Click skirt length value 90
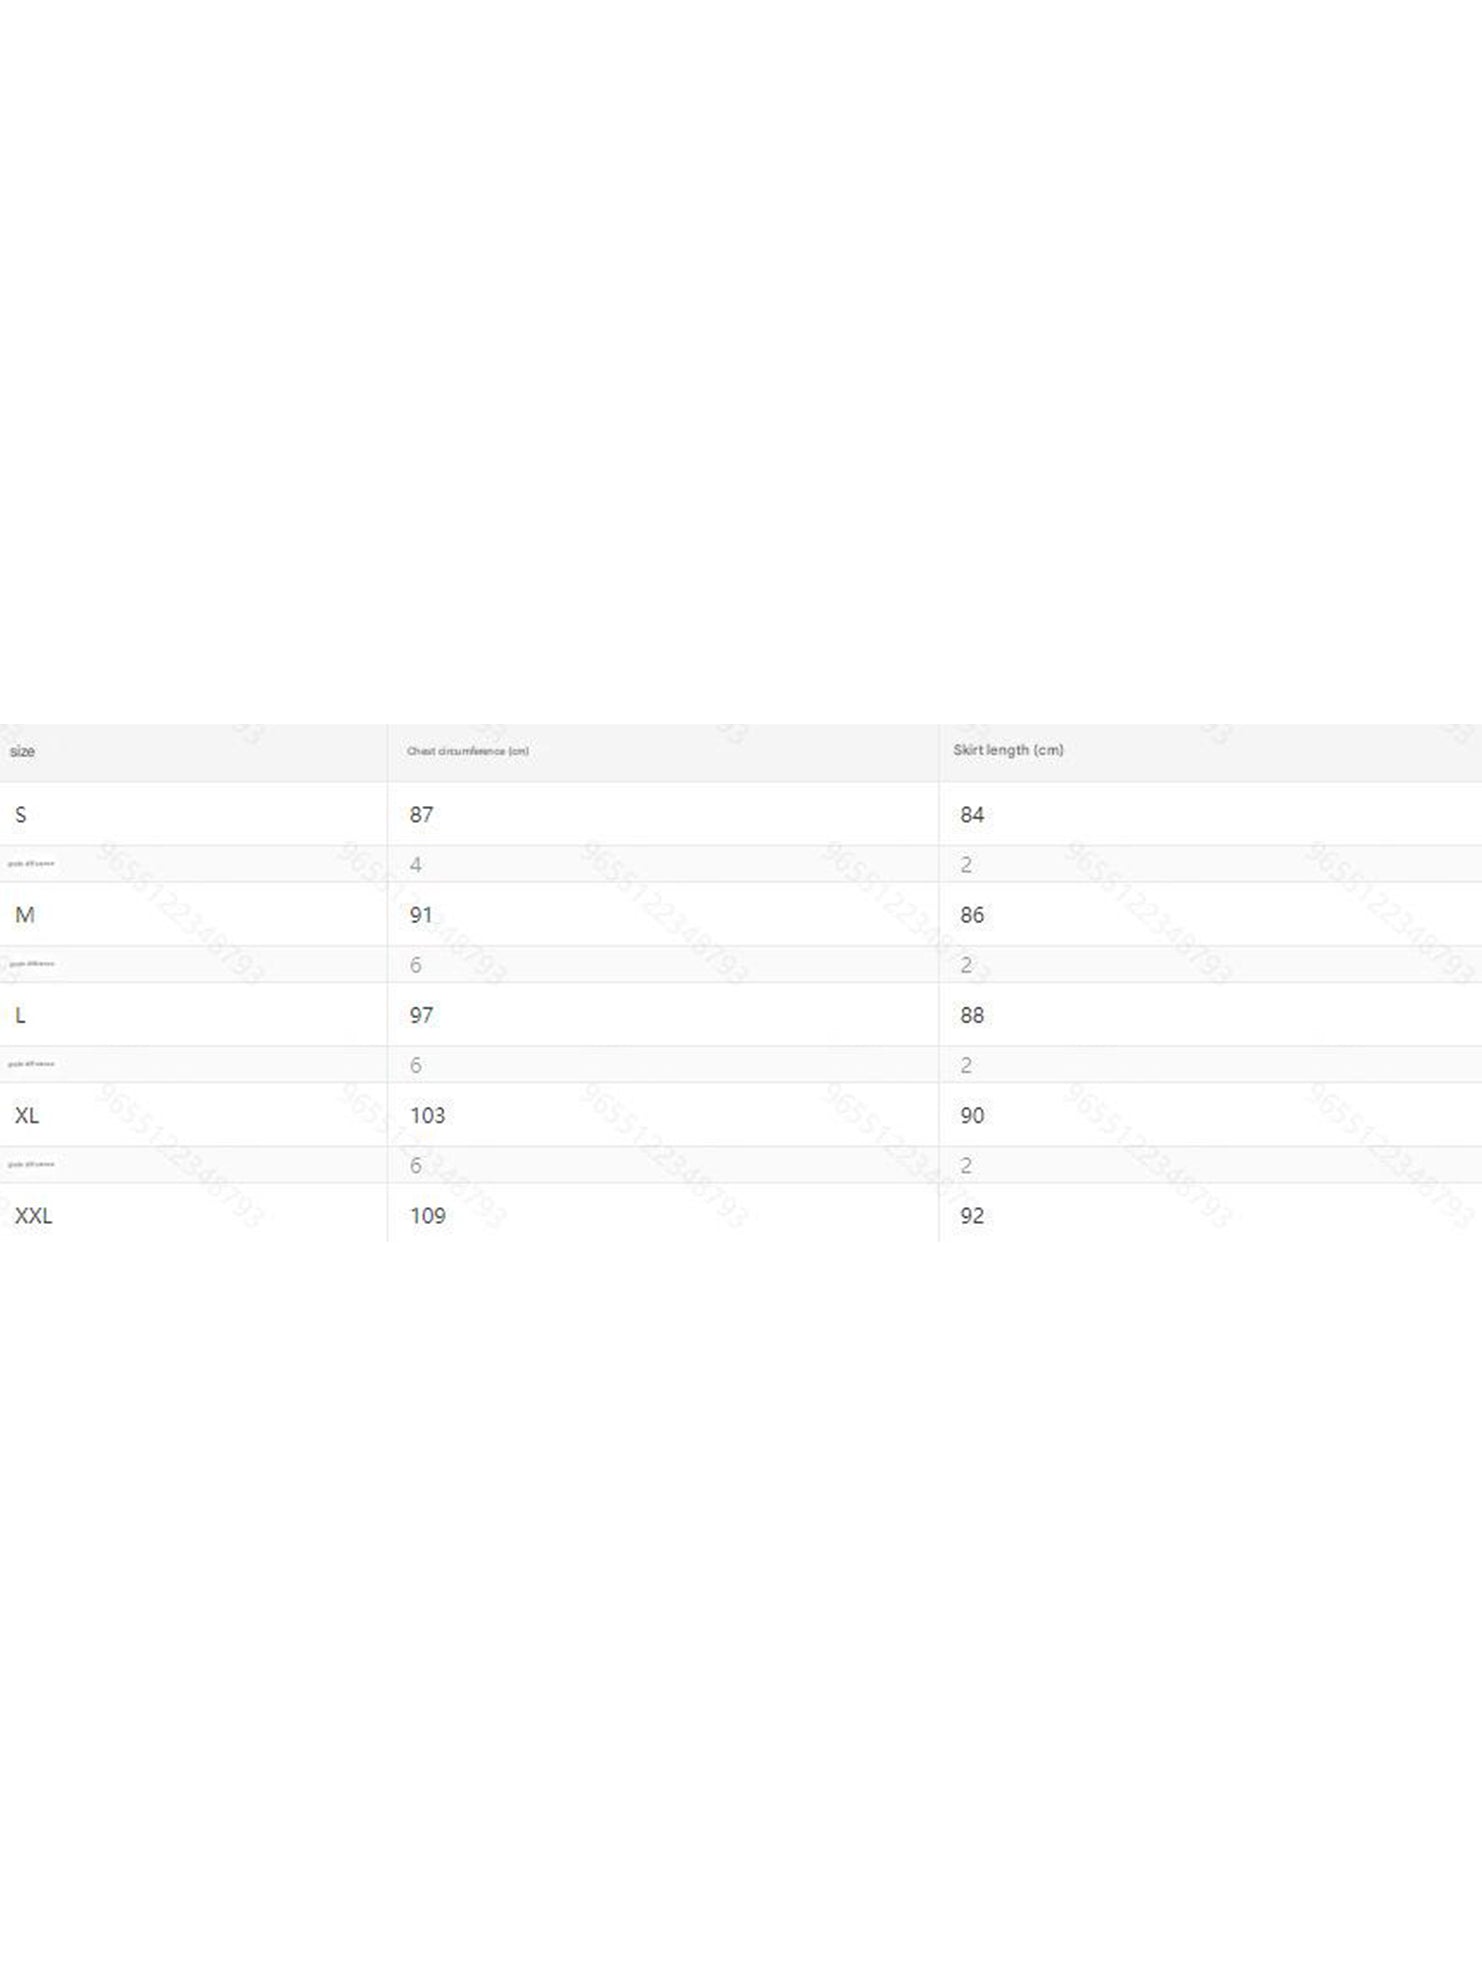This screenshot has height=1966, width=1482. click(x=971, y=1115)
